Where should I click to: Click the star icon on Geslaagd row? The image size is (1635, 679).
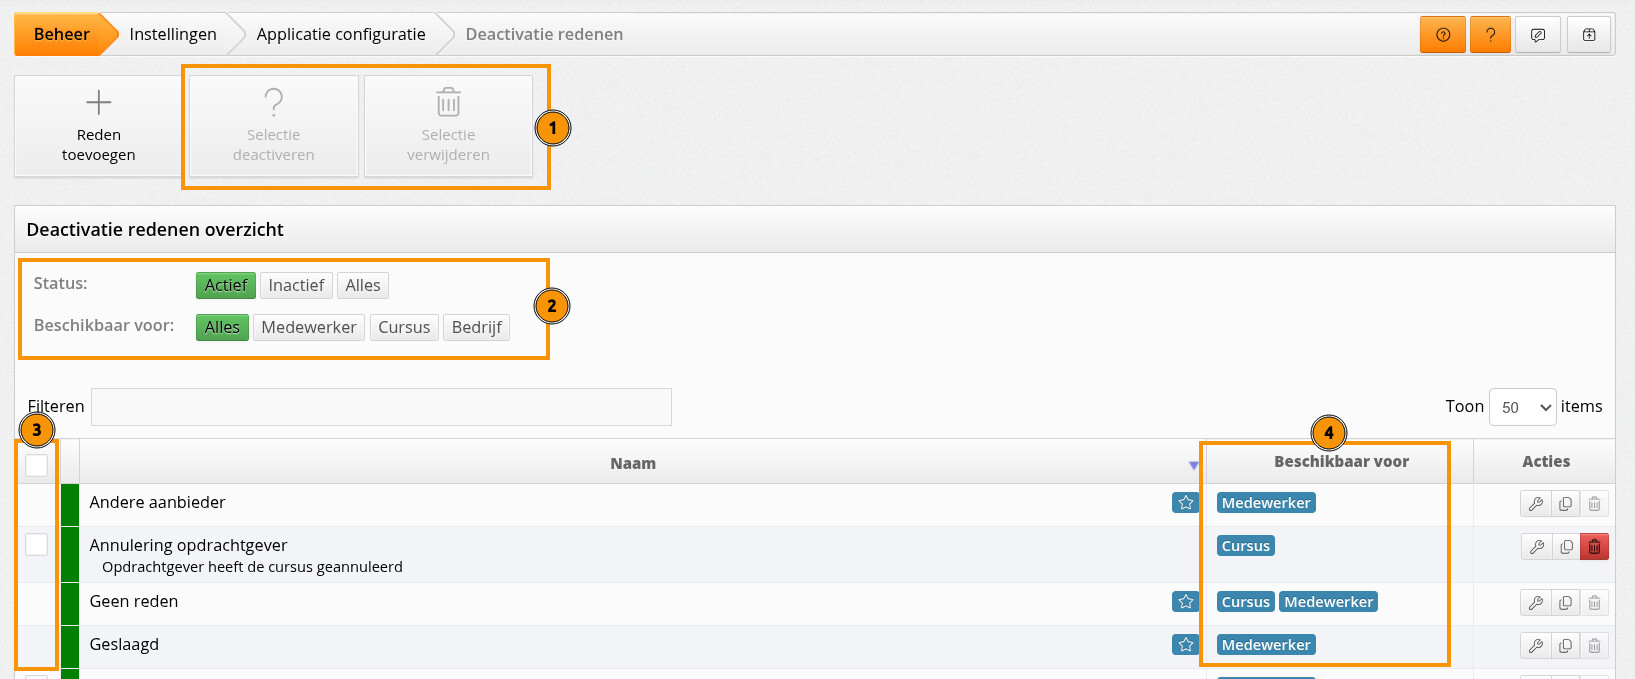[x=1185, y=645]
